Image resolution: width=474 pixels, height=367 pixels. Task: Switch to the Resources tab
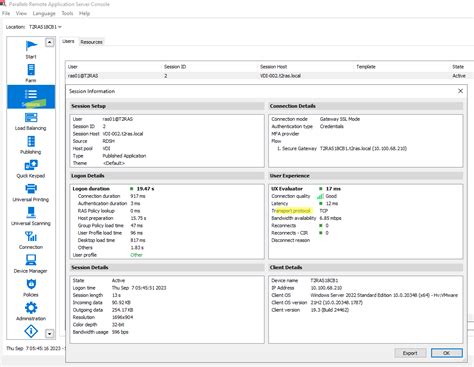coord(91,42)
